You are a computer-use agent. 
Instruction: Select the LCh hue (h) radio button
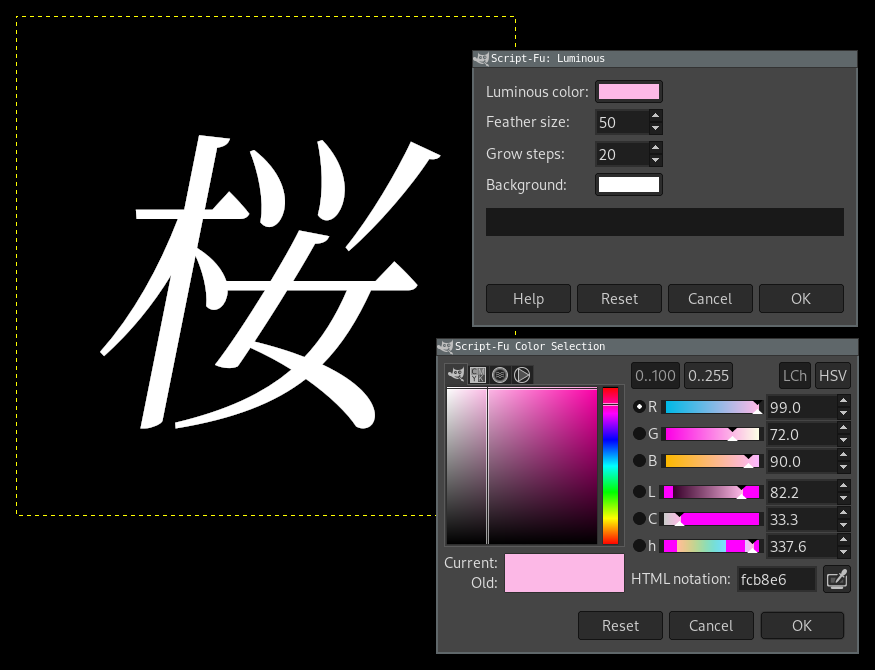640,546
